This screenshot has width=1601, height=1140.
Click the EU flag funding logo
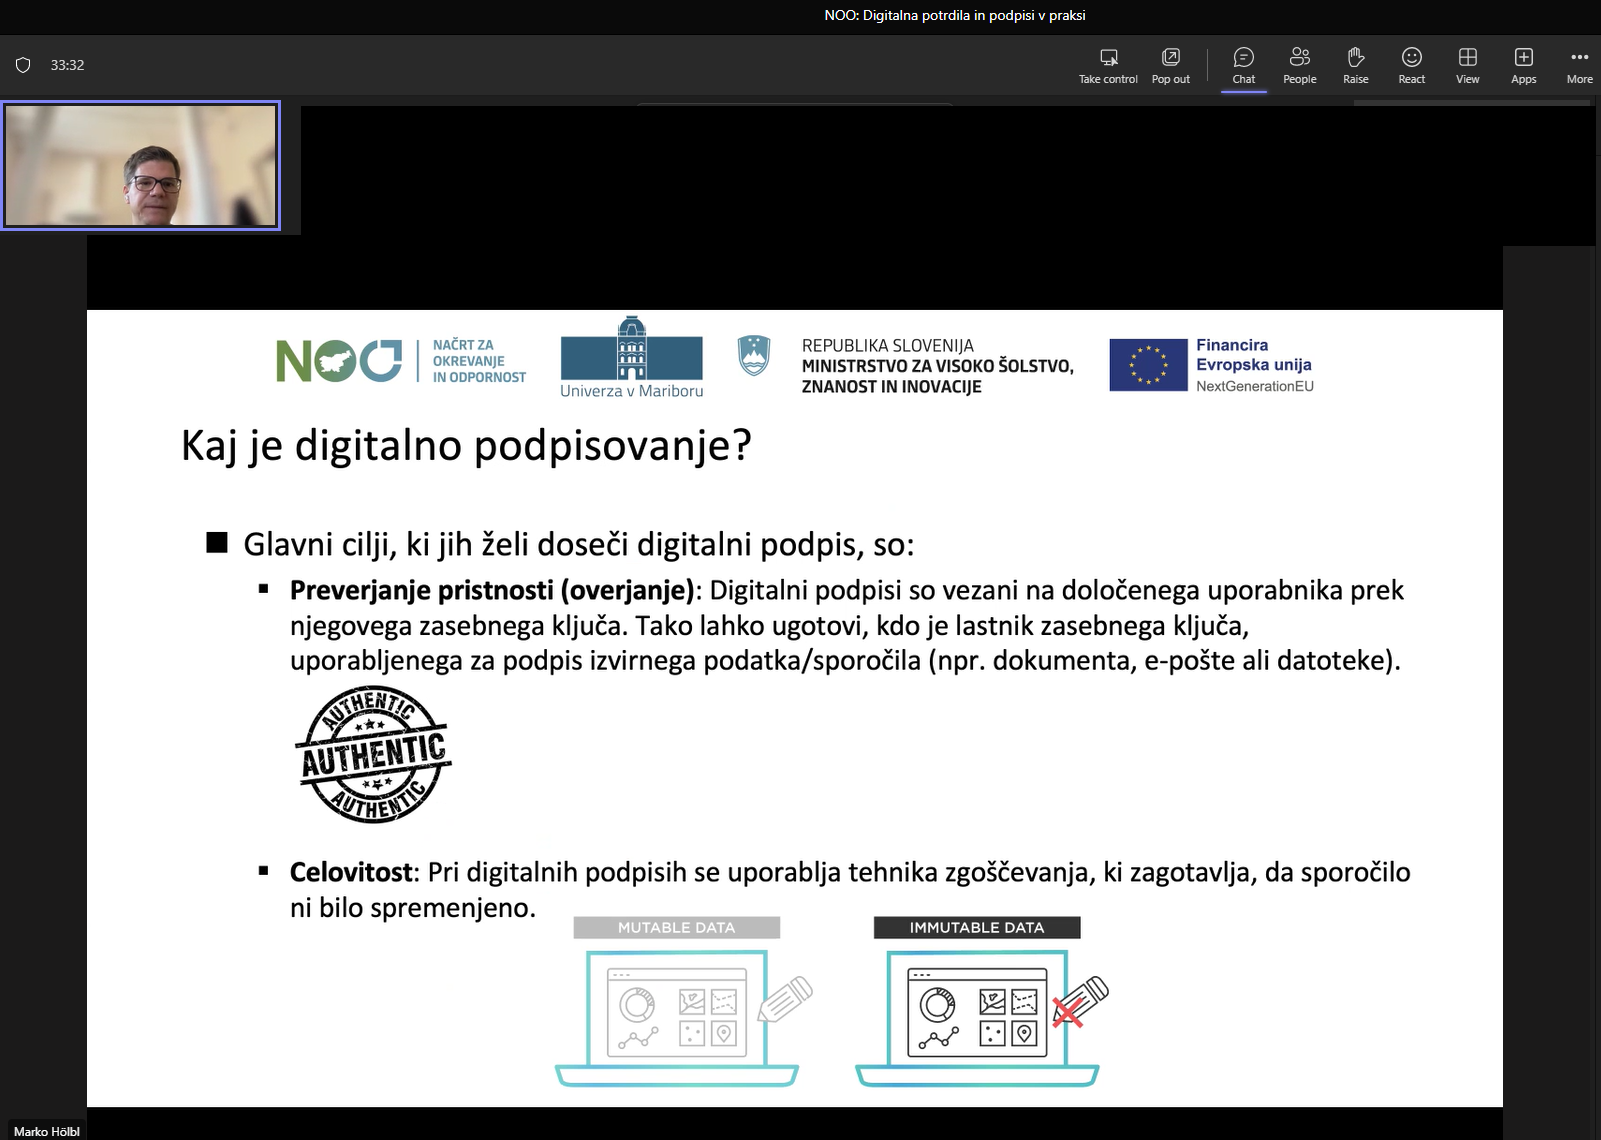tap(1148, 364)
